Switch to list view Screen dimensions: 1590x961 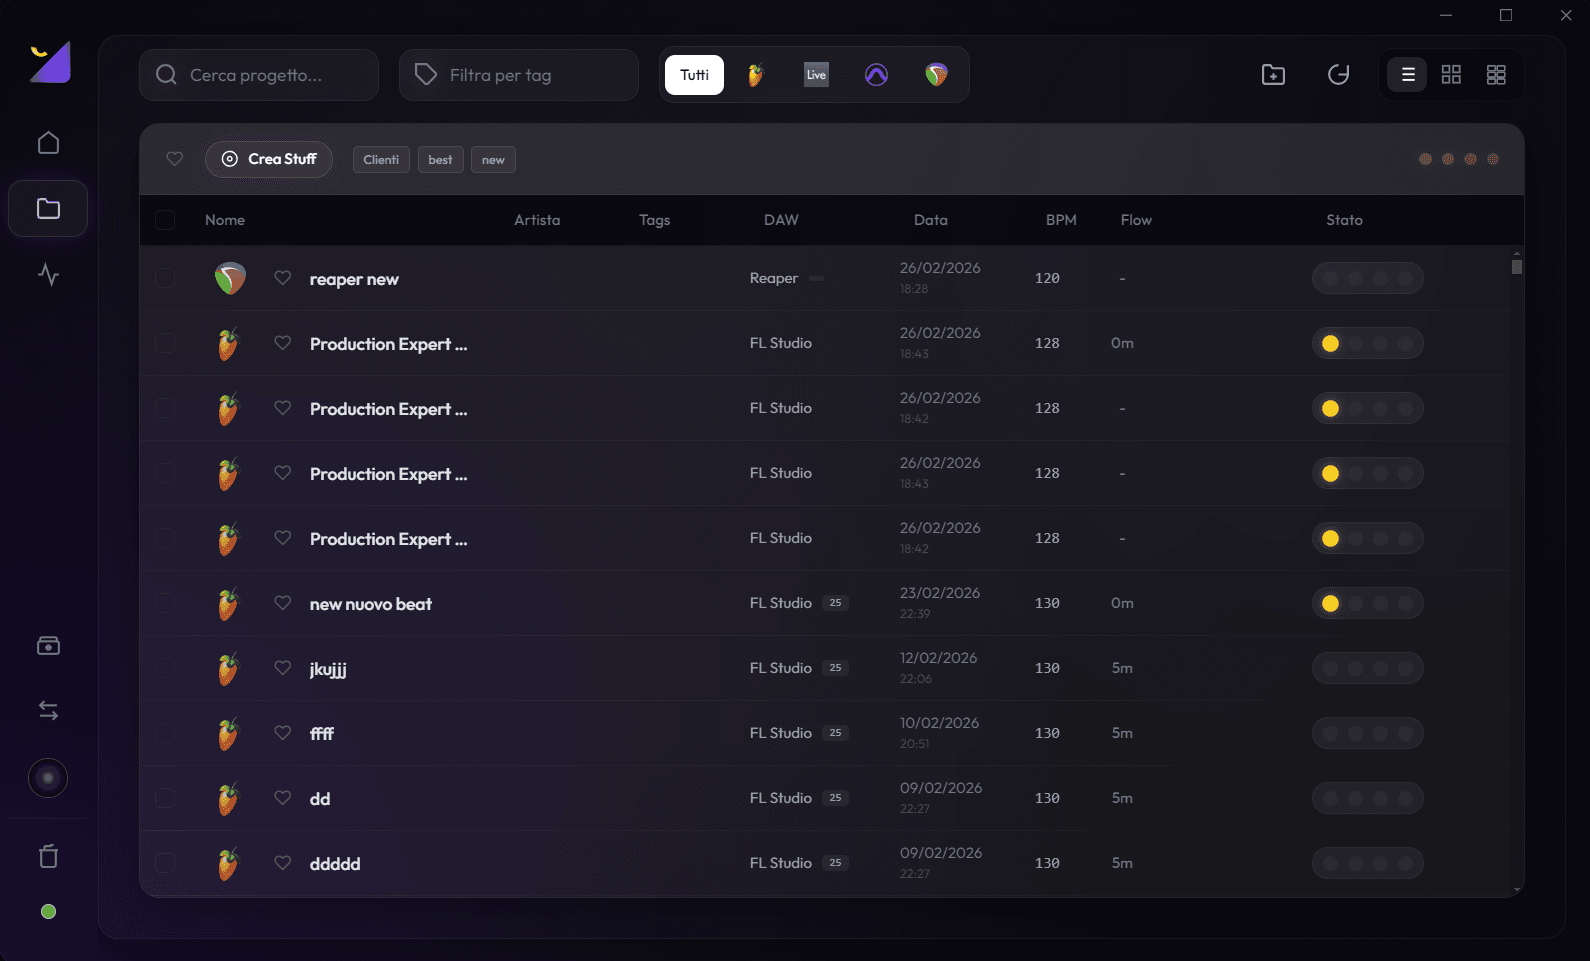click(x=1408, y=75)
